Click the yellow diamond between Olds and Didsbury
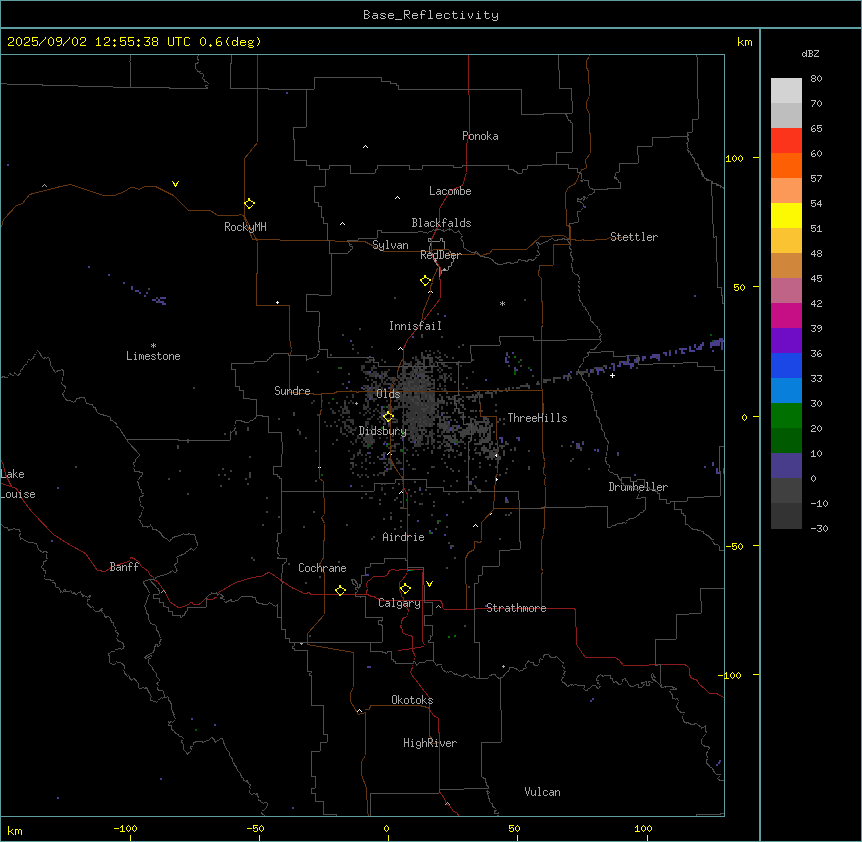This screenshot has width=862, height=842. pos(389,417)
